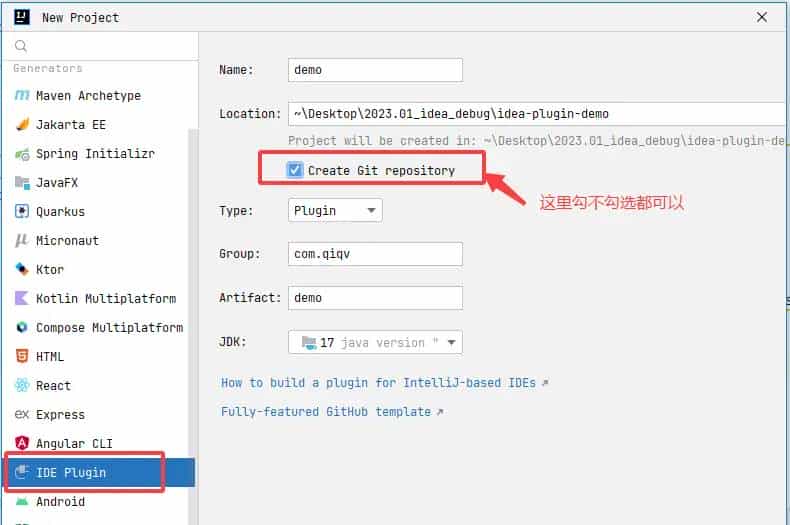
Task: Click the Express ex icon
Action: (x=22, y=414)
